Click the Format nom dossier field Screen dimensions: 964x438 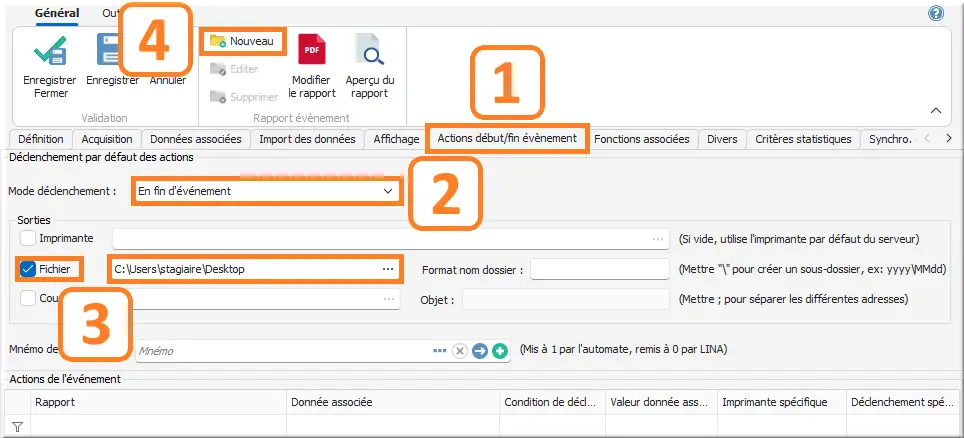[599, 269]
